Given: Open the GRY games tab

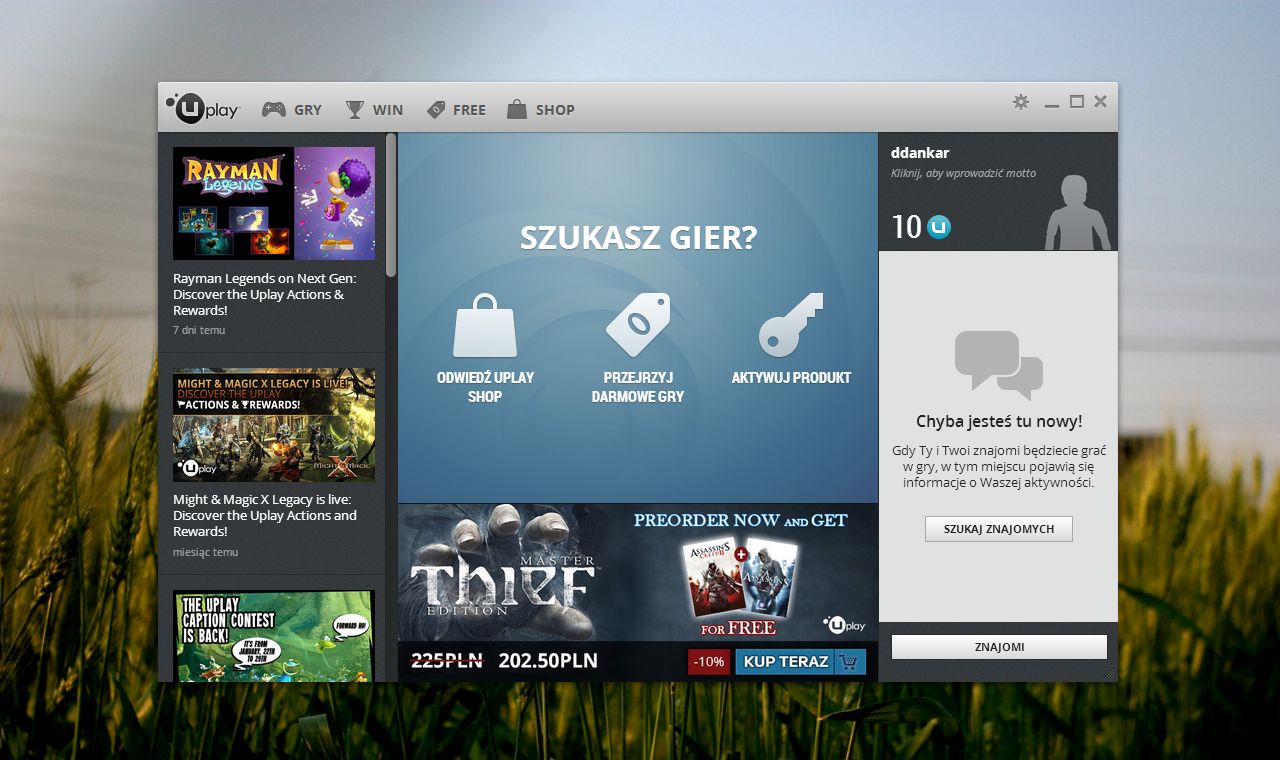Looking at the screenshot, I should (x=292, y=110).
